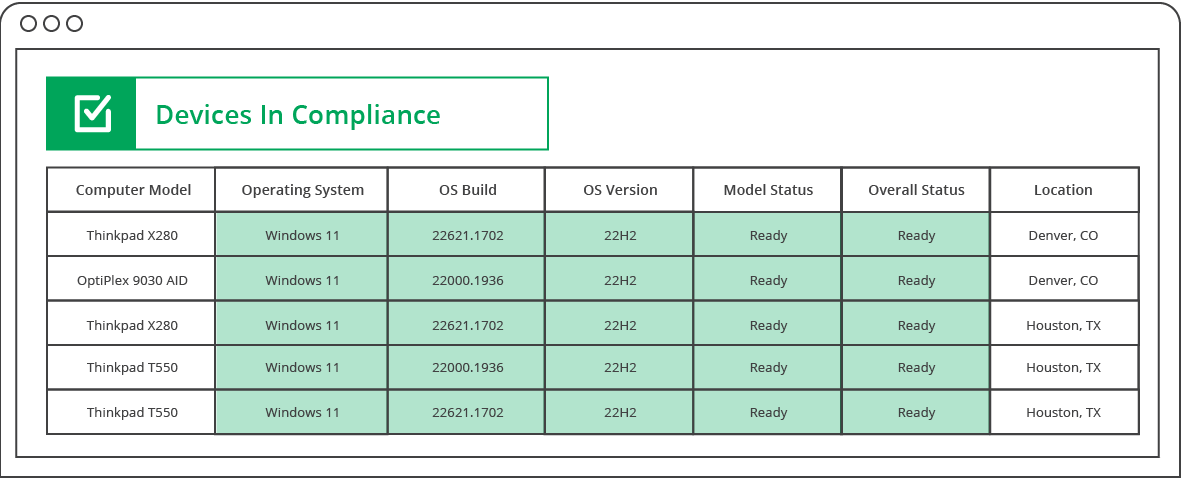The width and height of the screenshot is (1186, 480).
Task: Click Model Status Ready in Denver X280 row
Action: [768, 235]
